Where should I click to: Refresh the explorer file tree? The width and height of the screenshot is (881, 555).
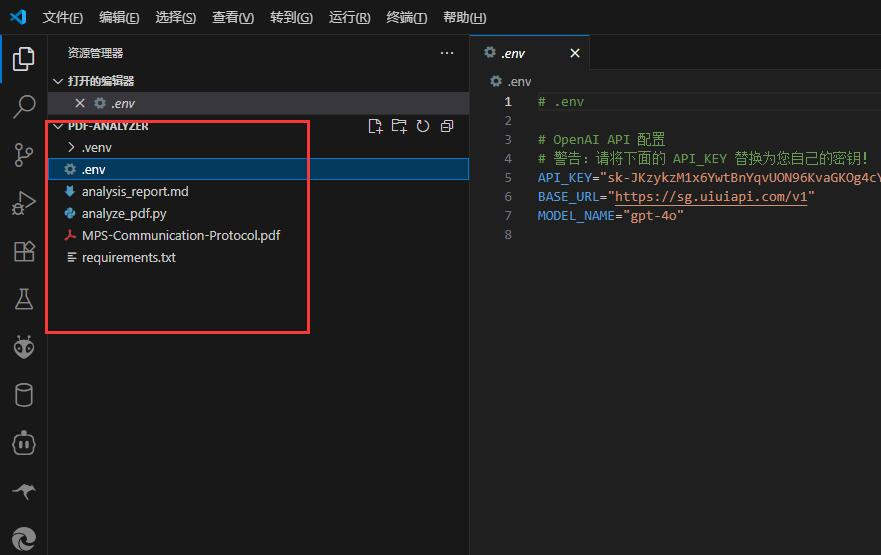423,126
